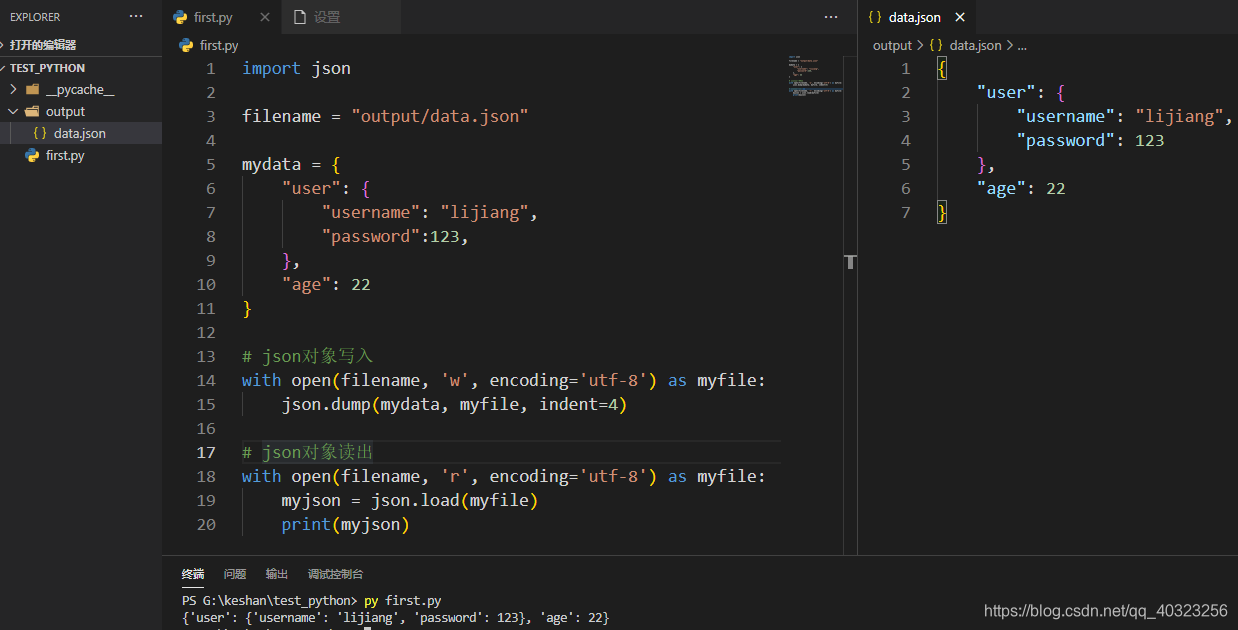Image resolution: width=1238 pixels, height=630 pixels.
Task: Switch to the 设置 tab
Action: tap(341, 17)
